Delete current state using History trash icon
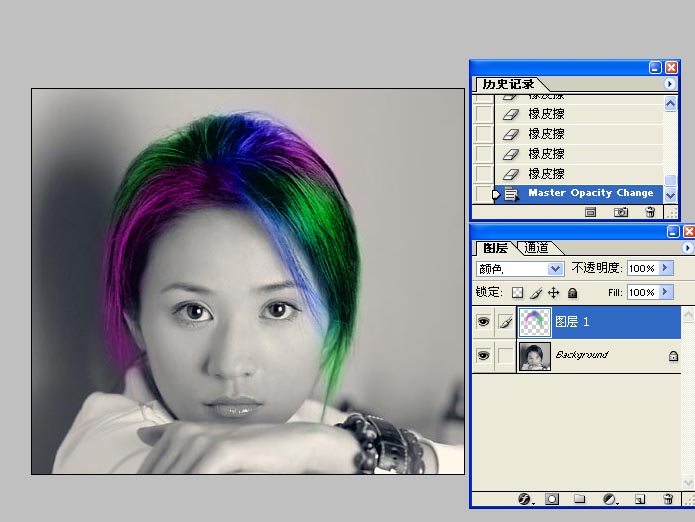Viewport: 695px width, 522px height. [x=650, y=212]
